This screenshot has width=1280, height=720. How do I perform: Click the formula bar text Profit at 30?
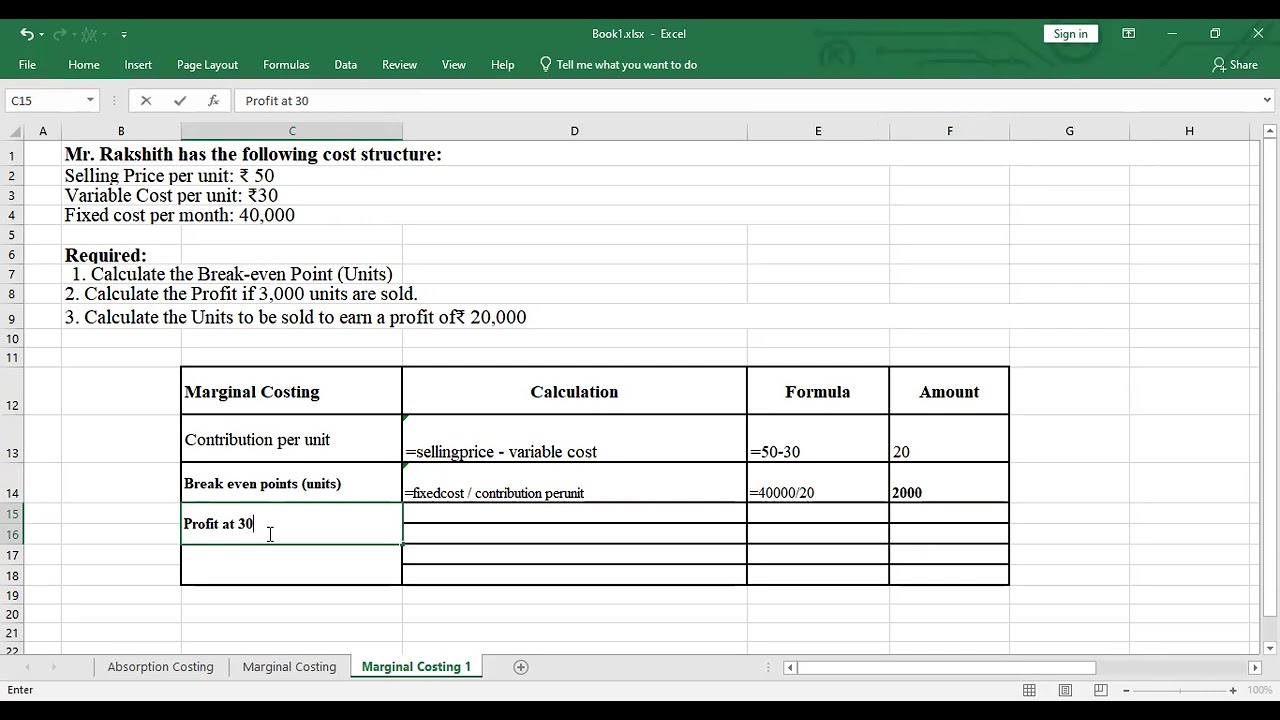click(277, 101)
